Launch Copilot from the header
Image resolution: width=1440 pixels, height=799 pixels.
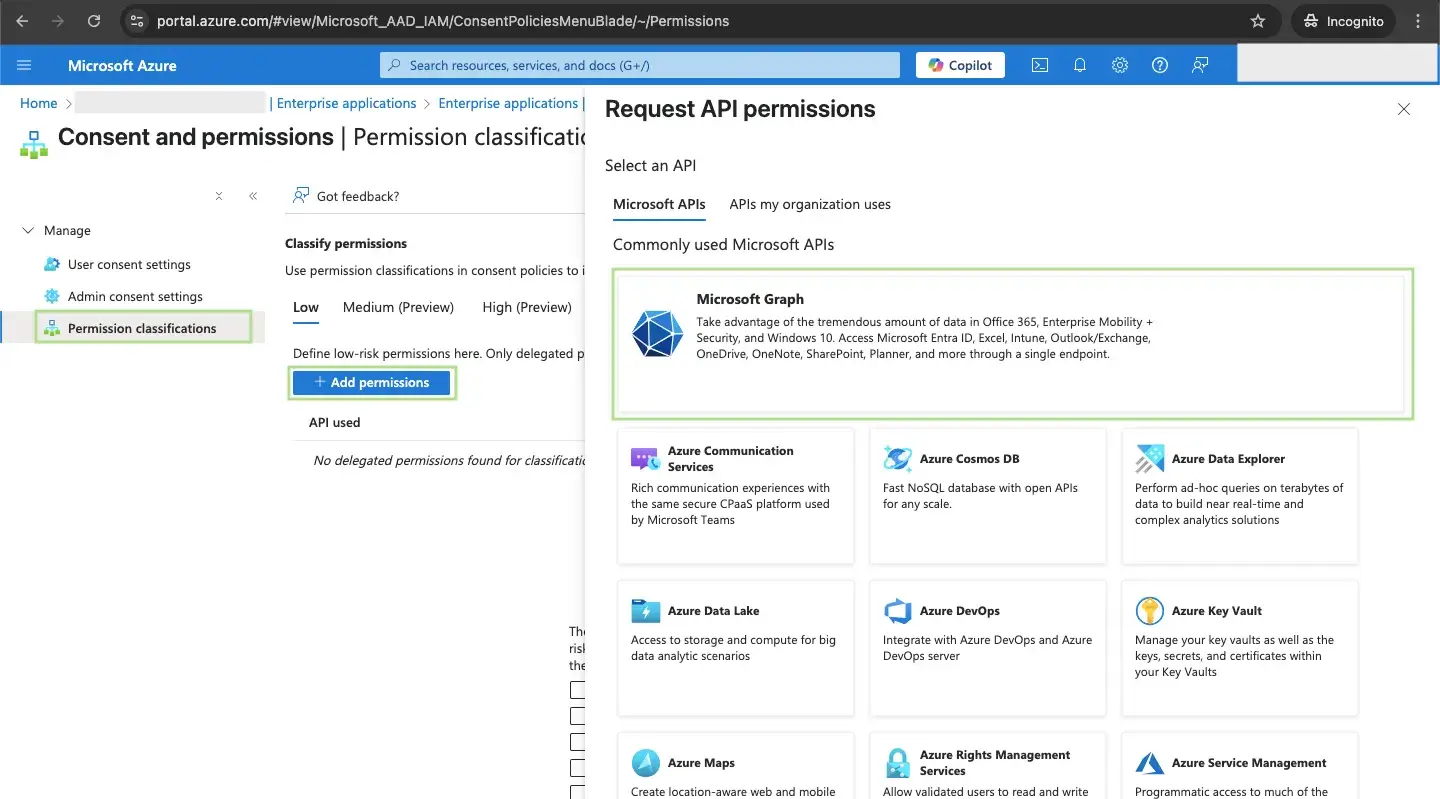point(960,65)
